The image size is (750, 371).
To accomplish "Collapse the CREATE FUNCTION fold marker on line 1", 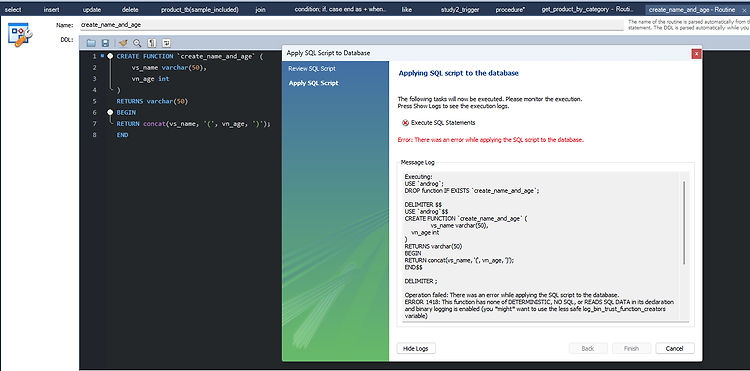I will 110,56.
